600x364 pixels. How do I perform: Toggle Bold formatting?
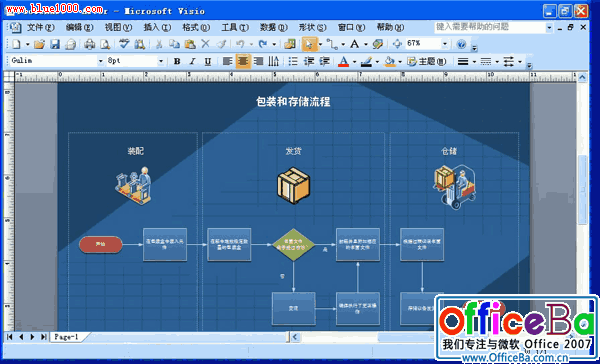177,61
